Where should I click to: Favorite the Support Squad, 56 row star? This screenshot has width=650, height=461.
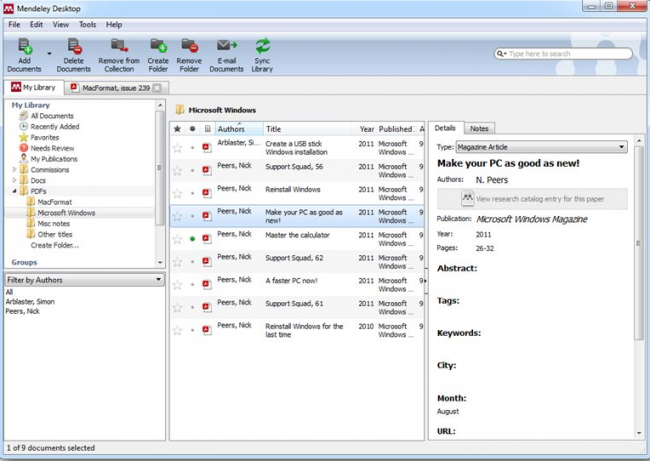click(x=177, y=170)
